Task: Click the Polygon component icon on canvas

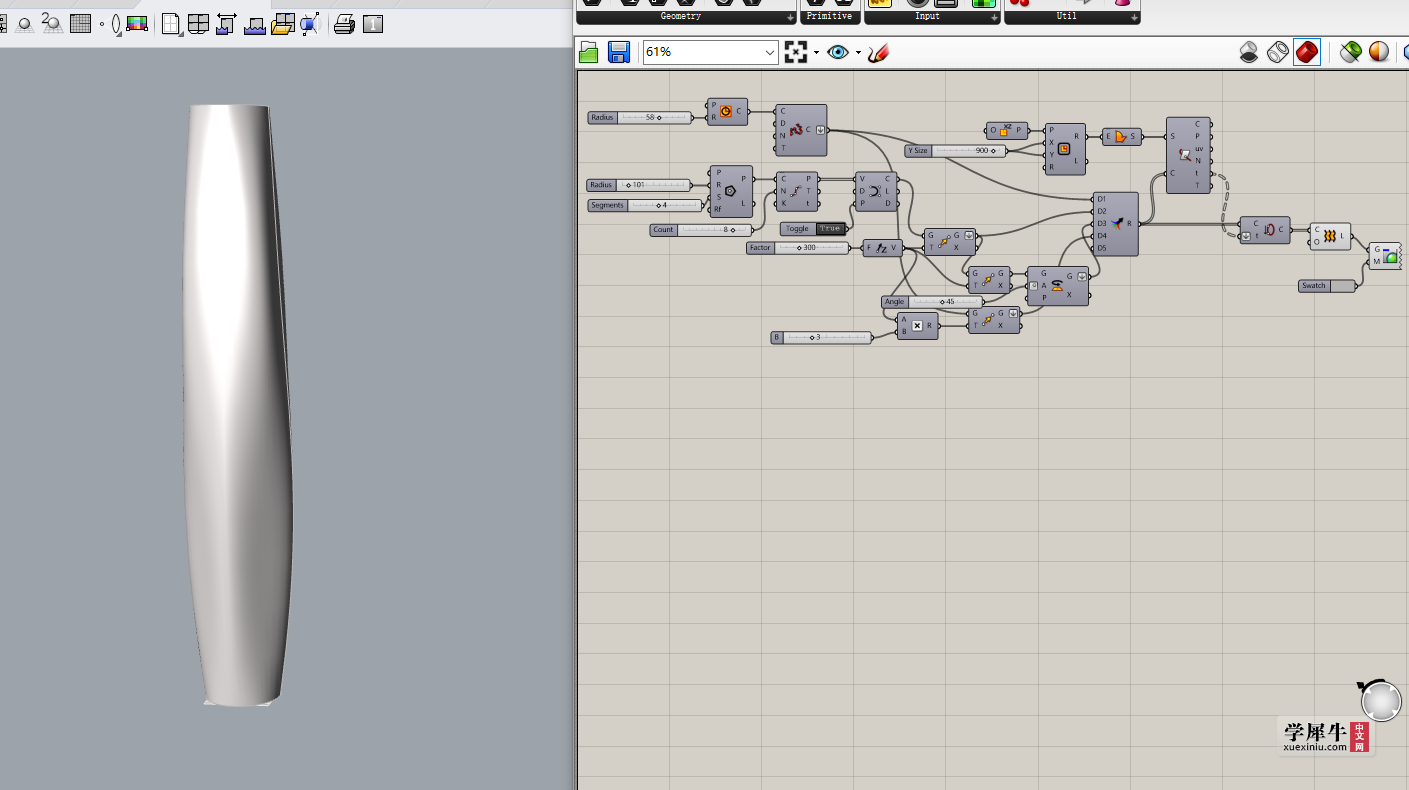Action: point(731,191)
